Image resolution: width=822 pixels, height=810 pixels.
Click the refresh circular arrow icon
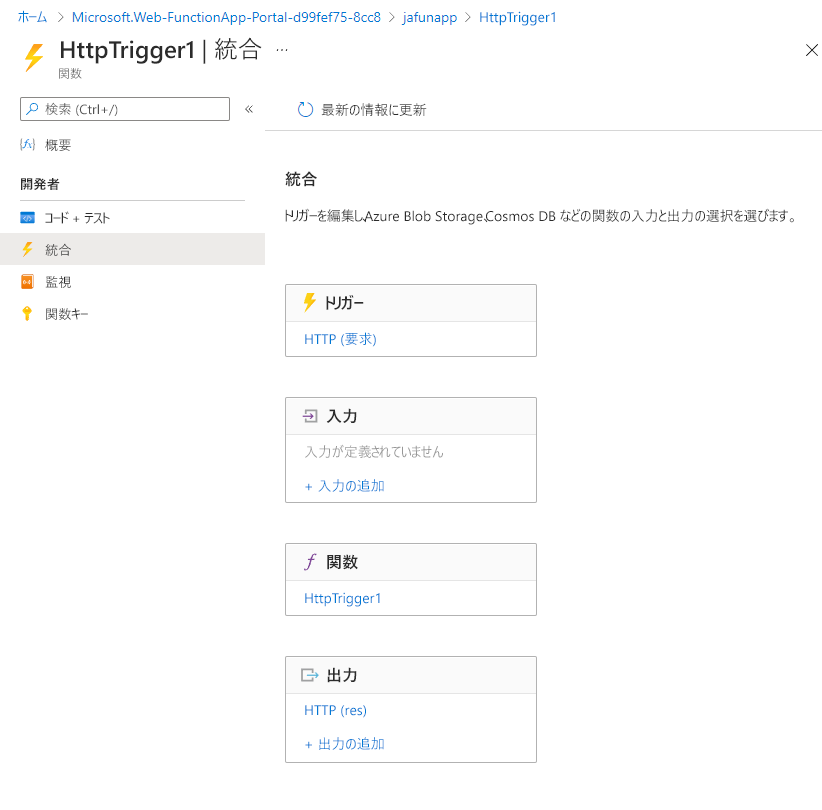pos(305,110)
